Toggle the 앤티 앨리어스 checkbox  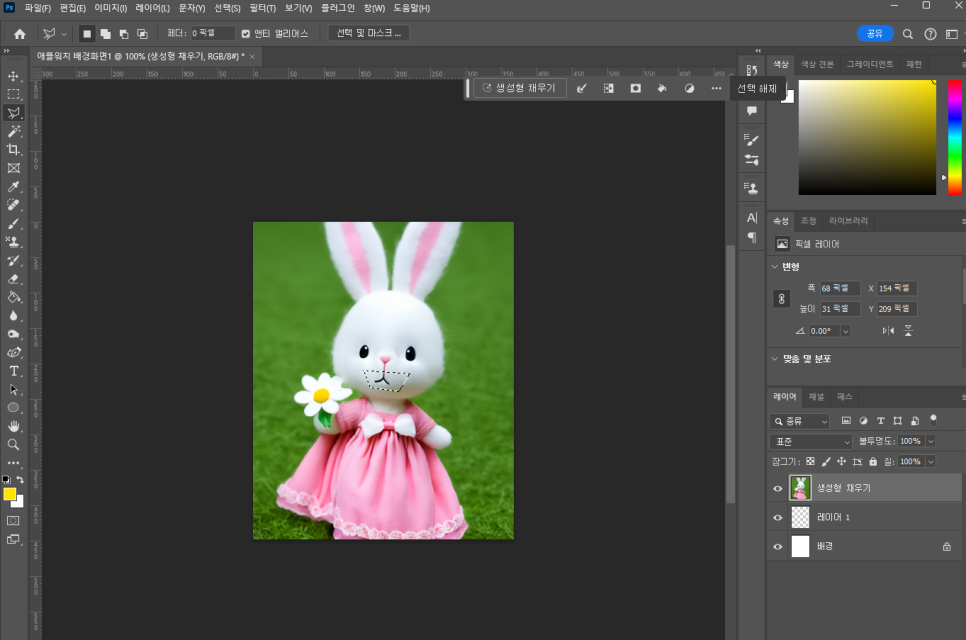[246, 33]
